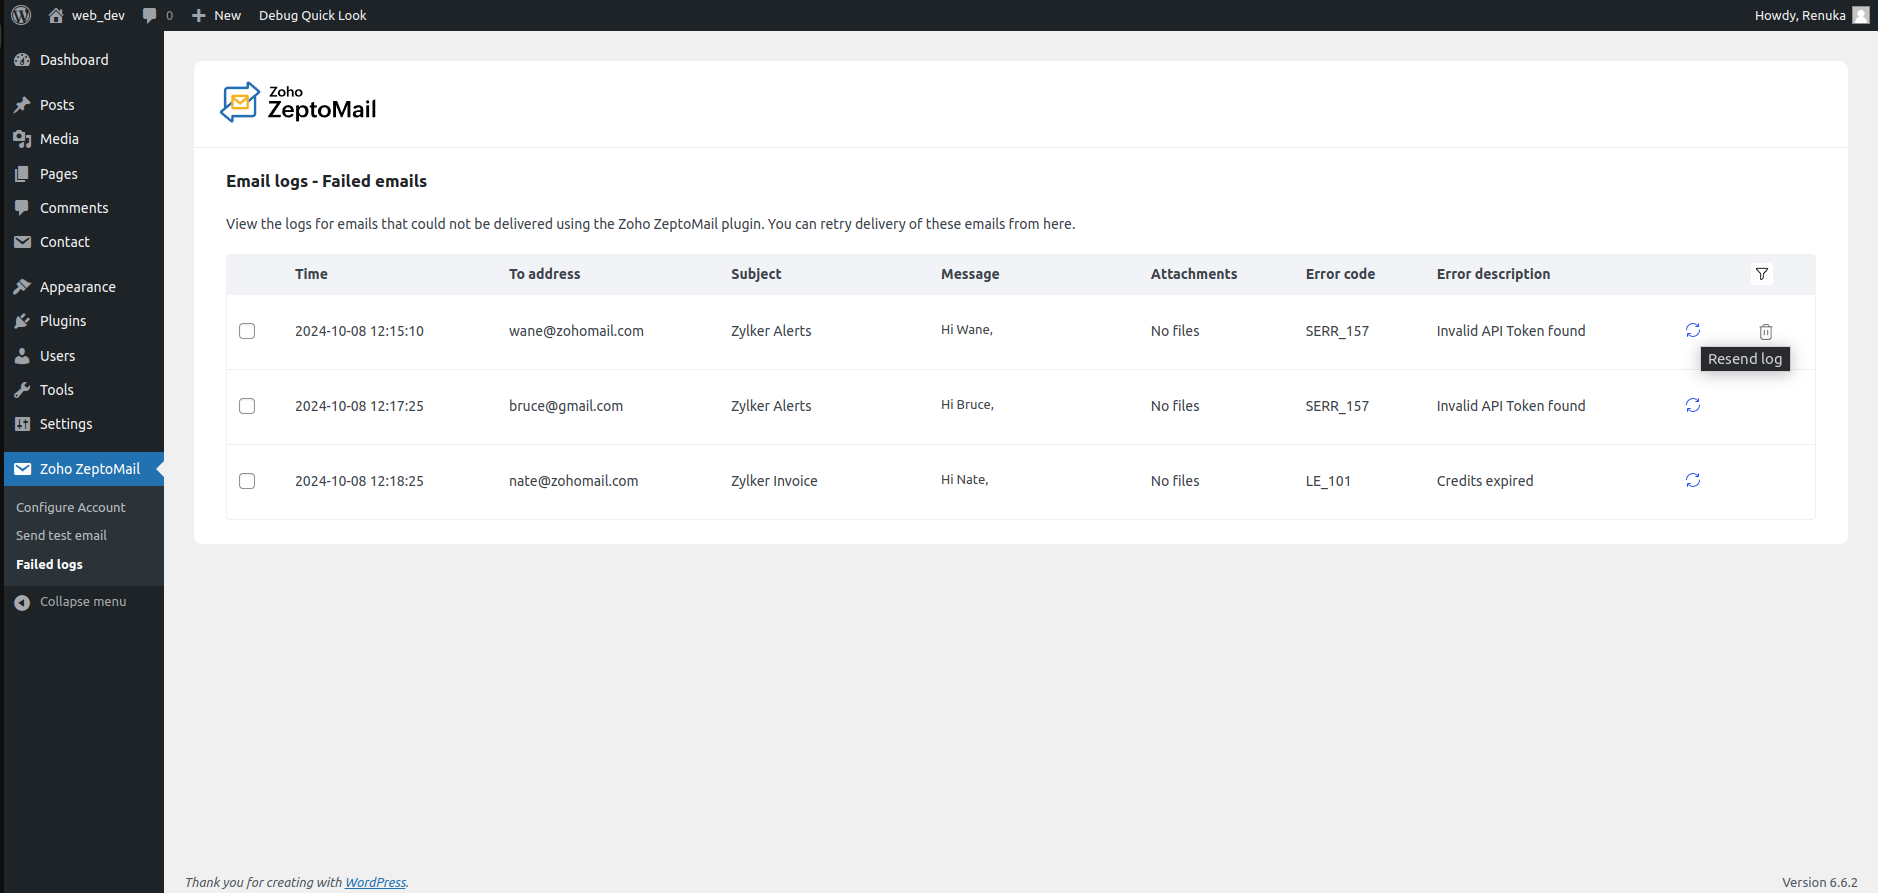Image resolution: width=1878 pixels, height=893 pixels.
Task: Open the Settings menu in sidebar
Action: [x=66, y=424]
